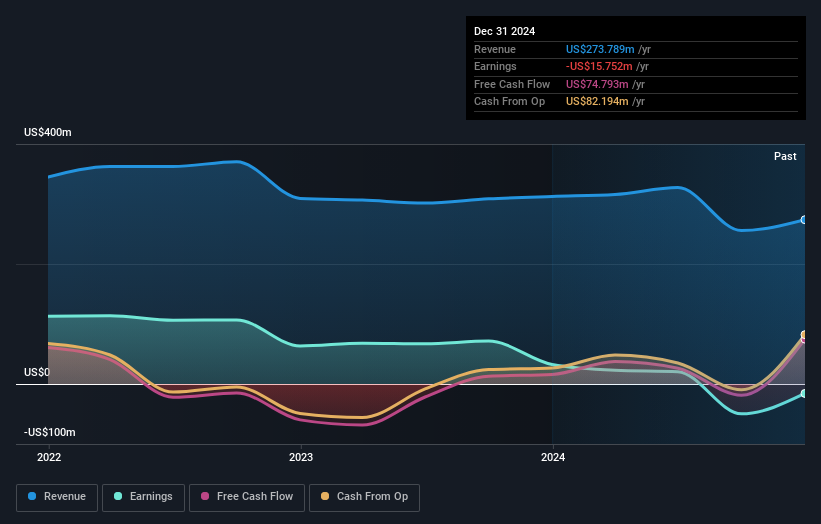This screenshot has width=821, height=524.
Task: Click the 2023 x-axis label
Action: [x=301, y=458]
